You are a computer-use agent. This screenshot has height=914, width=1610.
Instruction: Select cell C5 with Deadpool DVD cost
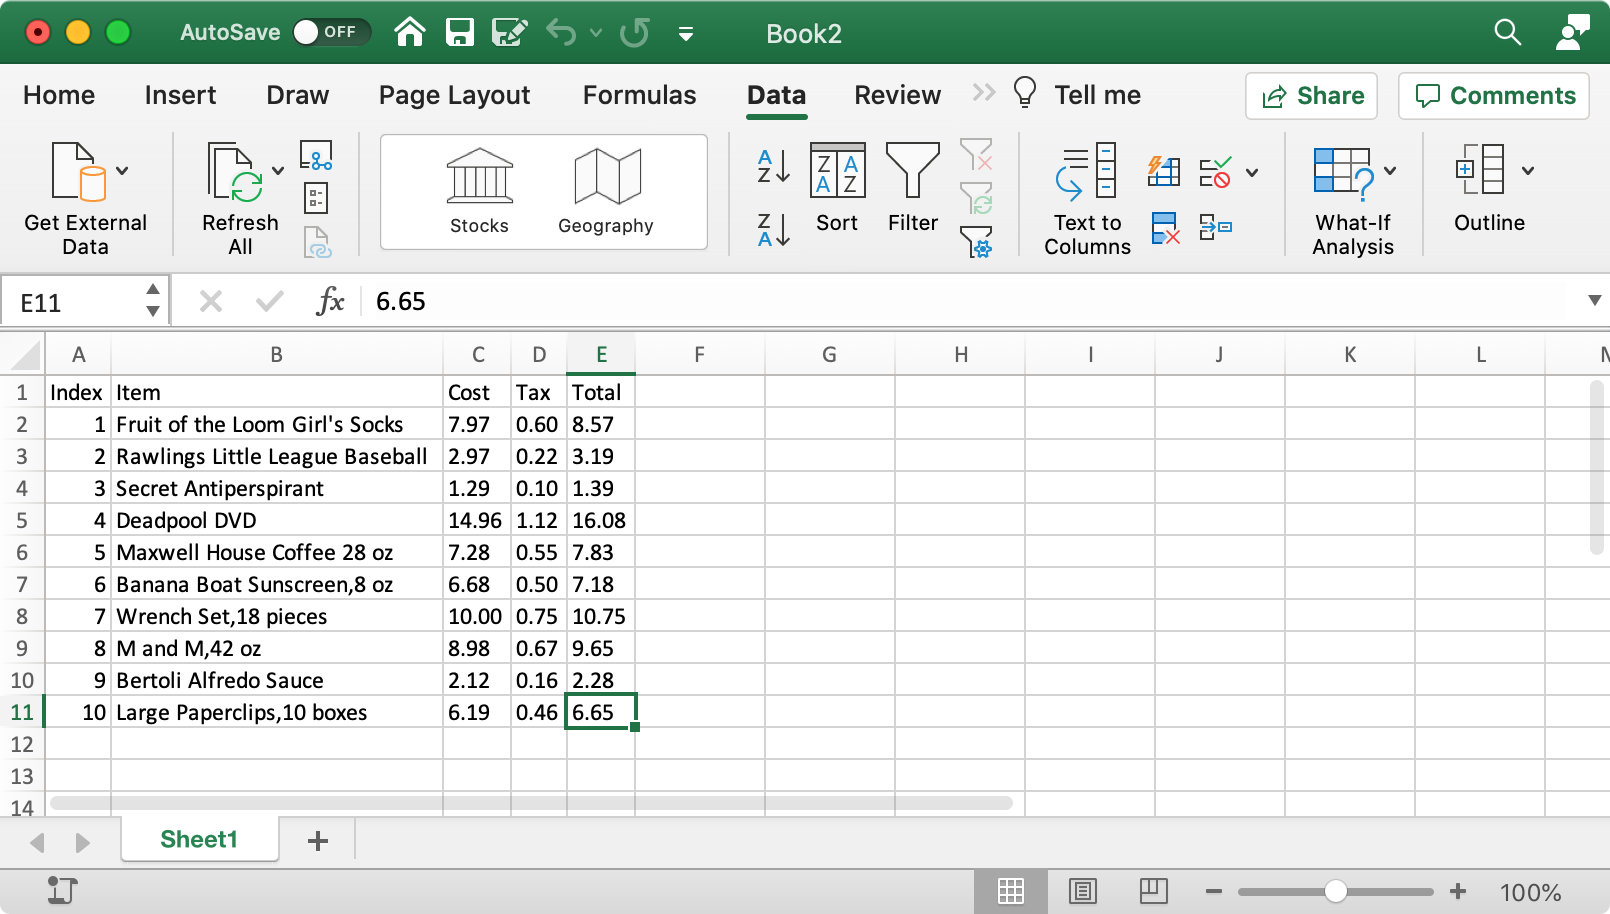coord(477,520)
